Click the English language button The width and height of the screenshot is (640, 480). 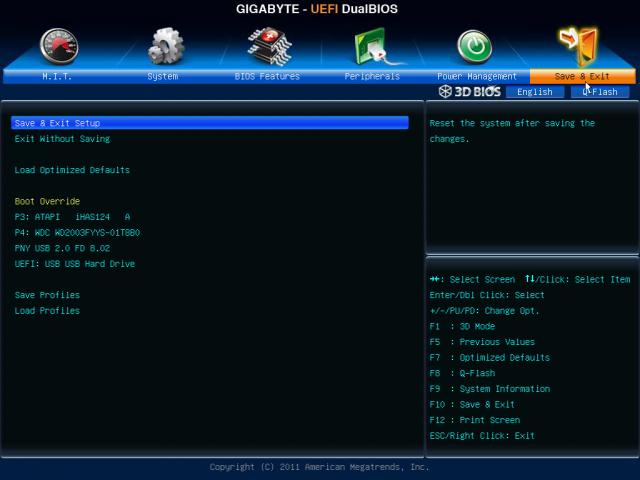click(535, 92)
